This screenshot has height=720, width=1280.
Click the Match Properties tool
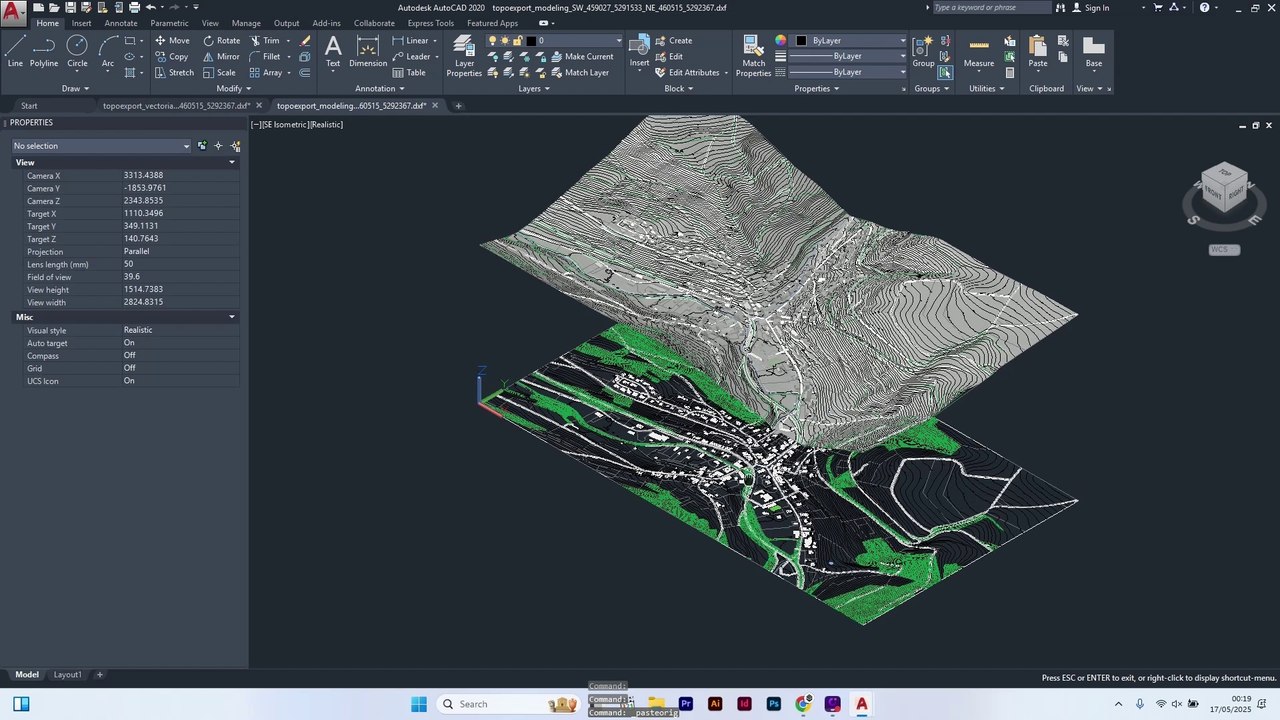(x=753, y=56)
